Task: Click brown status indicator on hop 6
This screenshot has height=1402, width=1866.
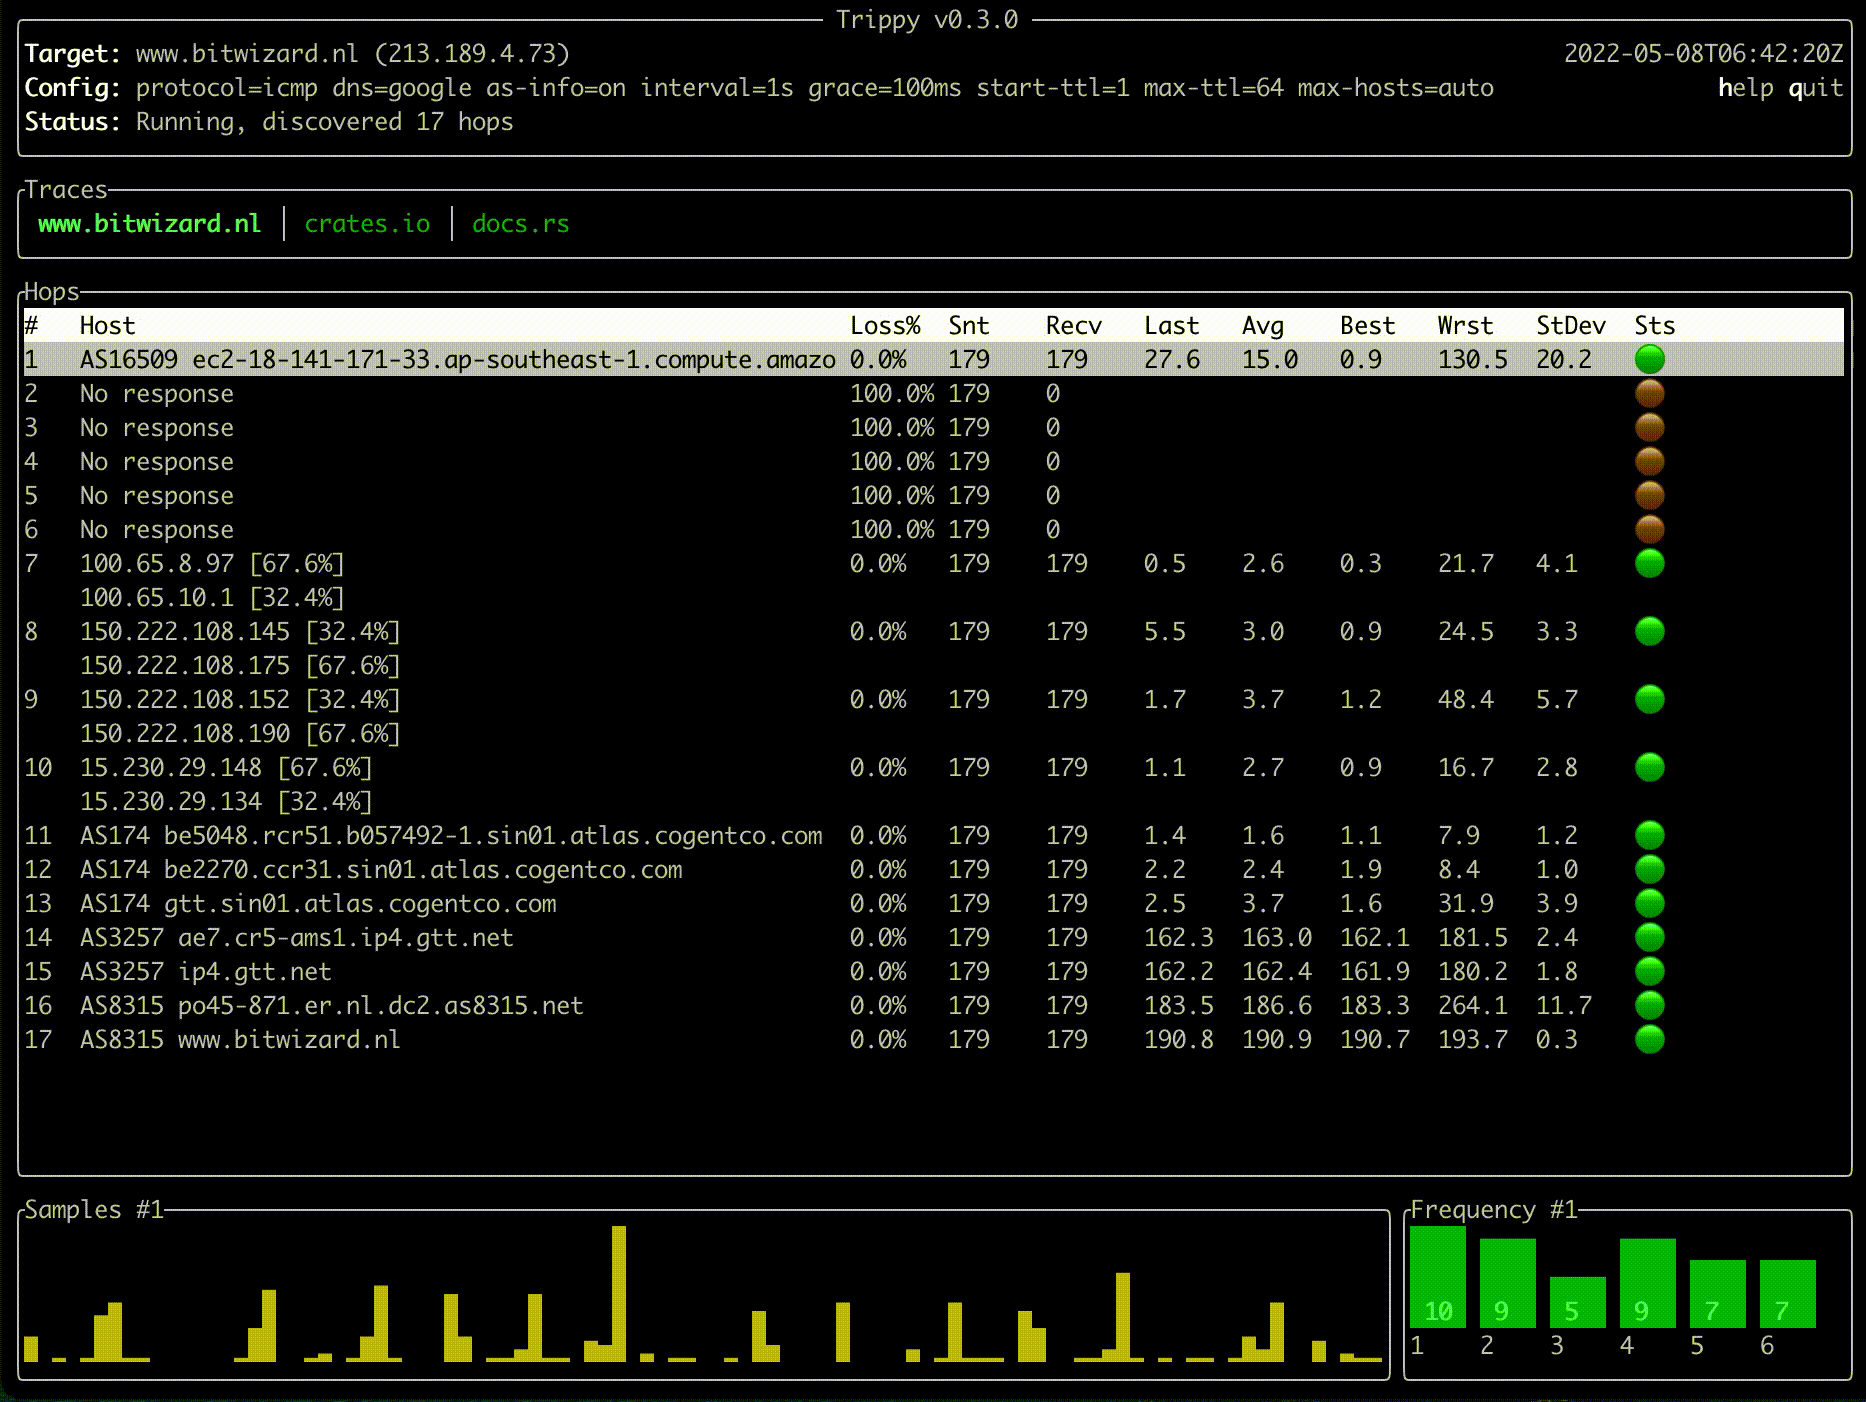Action: [1649, 529]
